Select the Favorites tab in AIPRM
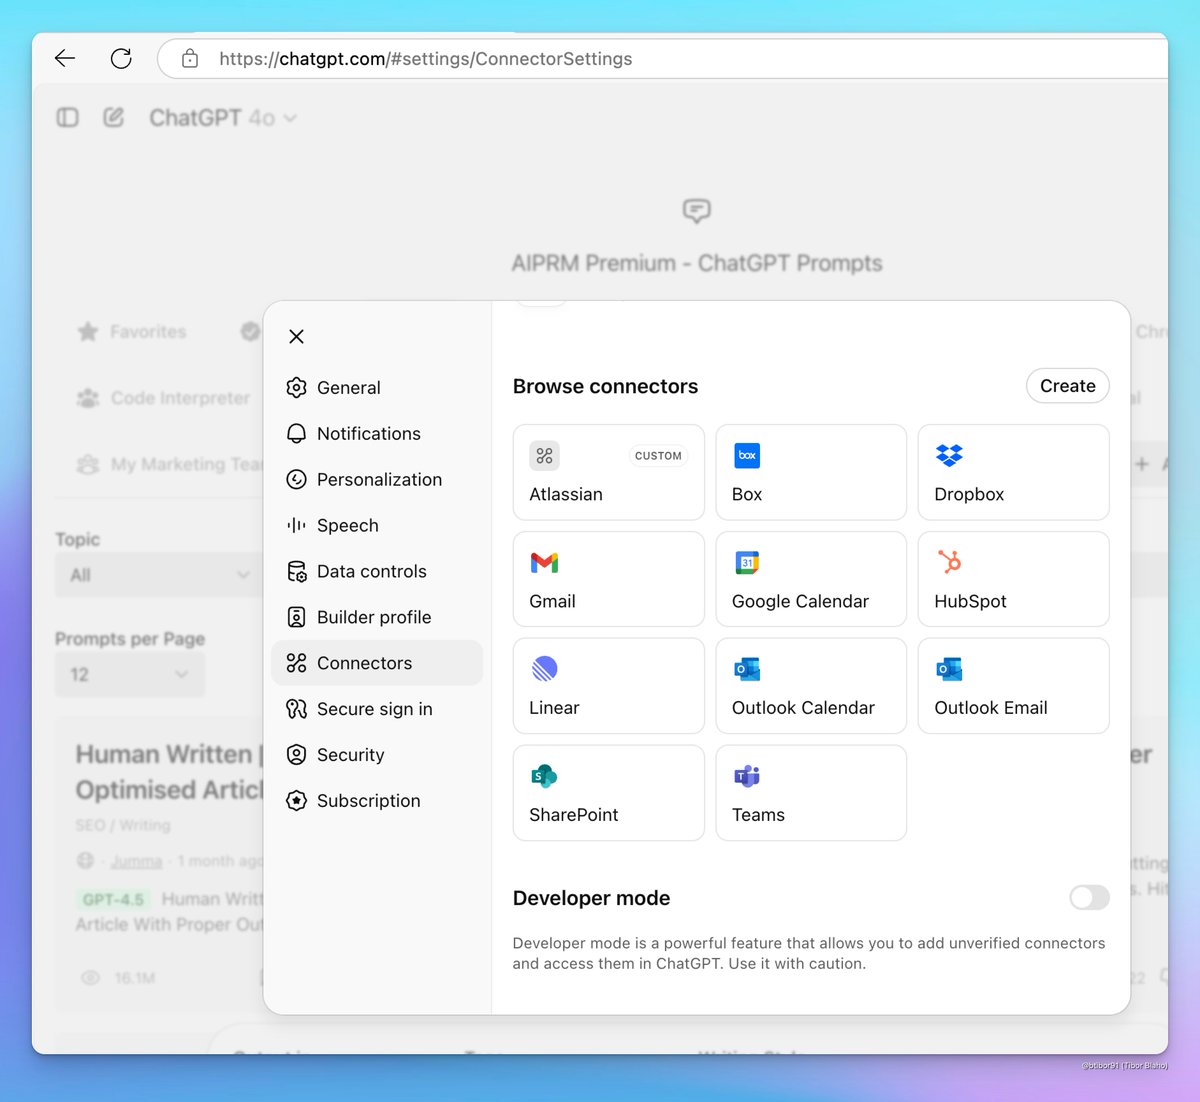Image resolution: width=1200 pixels, height=1102 pixels. (x=132, y=332)
